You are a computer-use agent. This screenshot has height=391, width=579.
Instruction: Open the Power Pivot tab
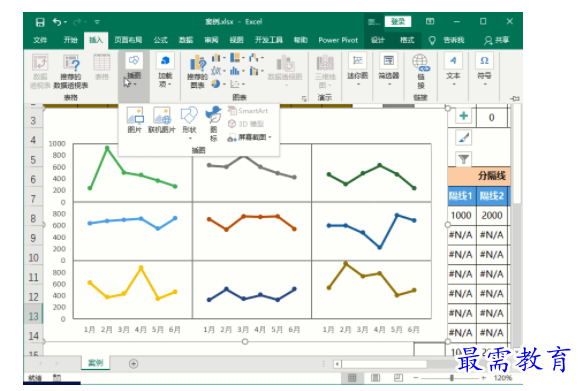pyautogui.click(x=338, y=40)
